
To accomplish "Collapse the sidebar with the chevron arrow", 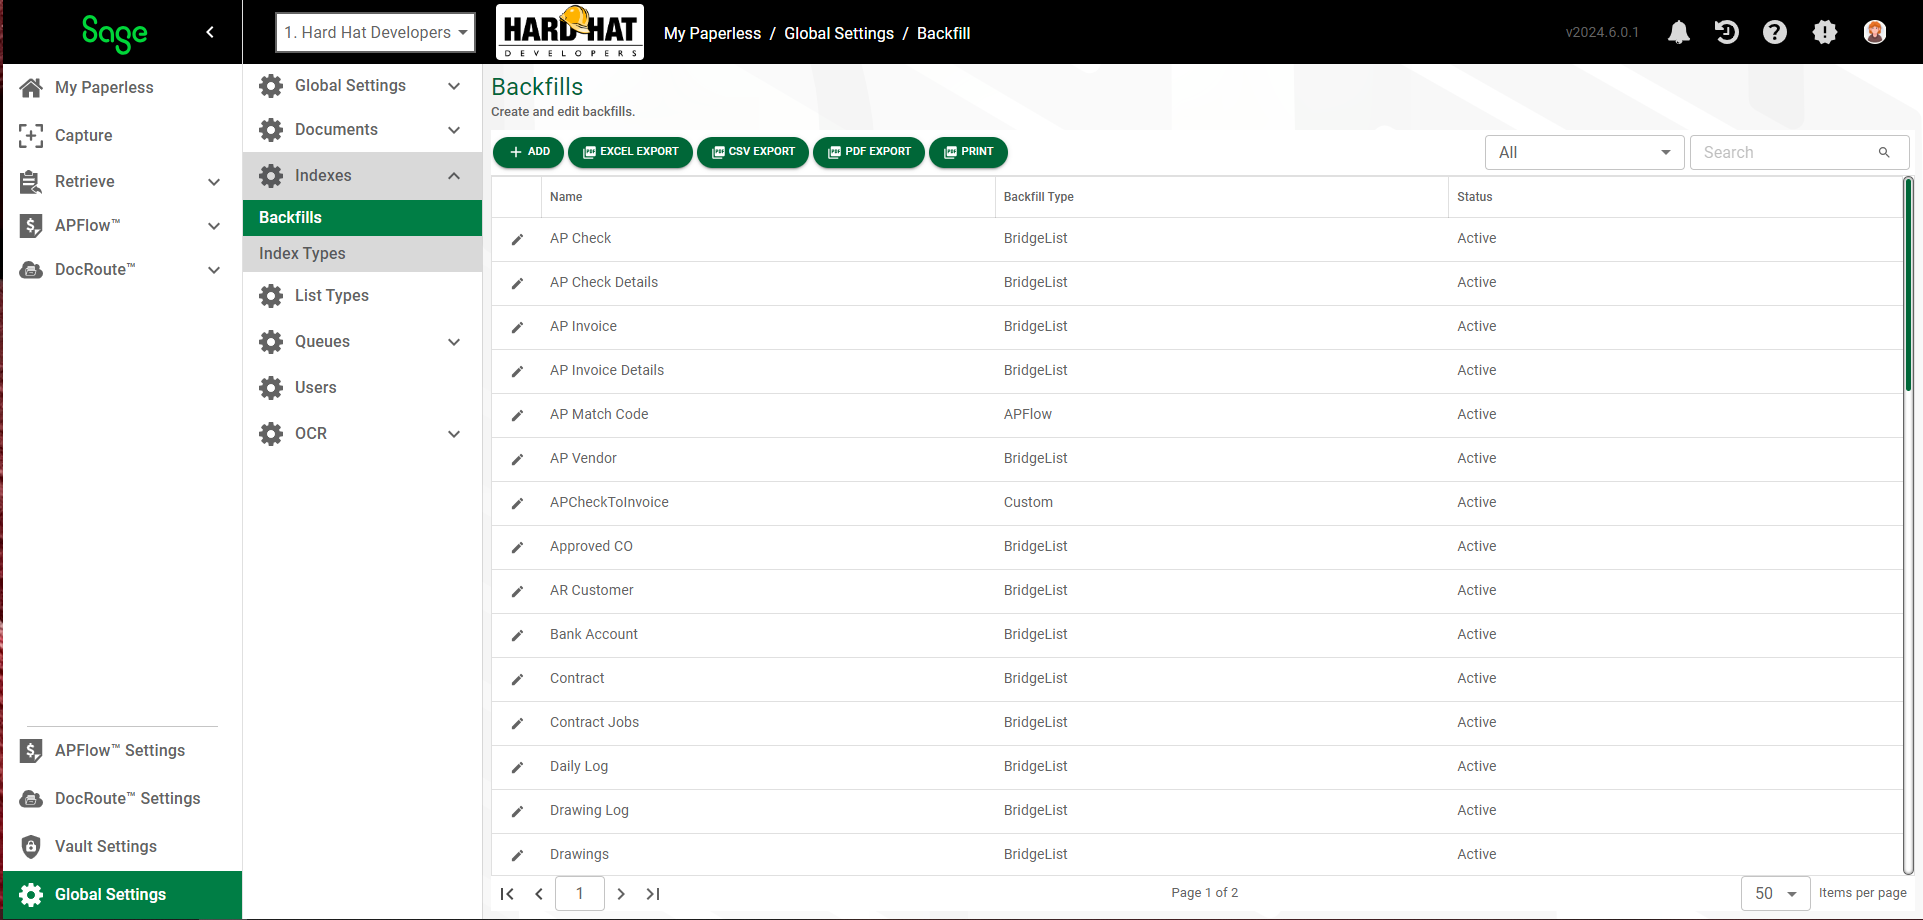I will pos(210,32).
